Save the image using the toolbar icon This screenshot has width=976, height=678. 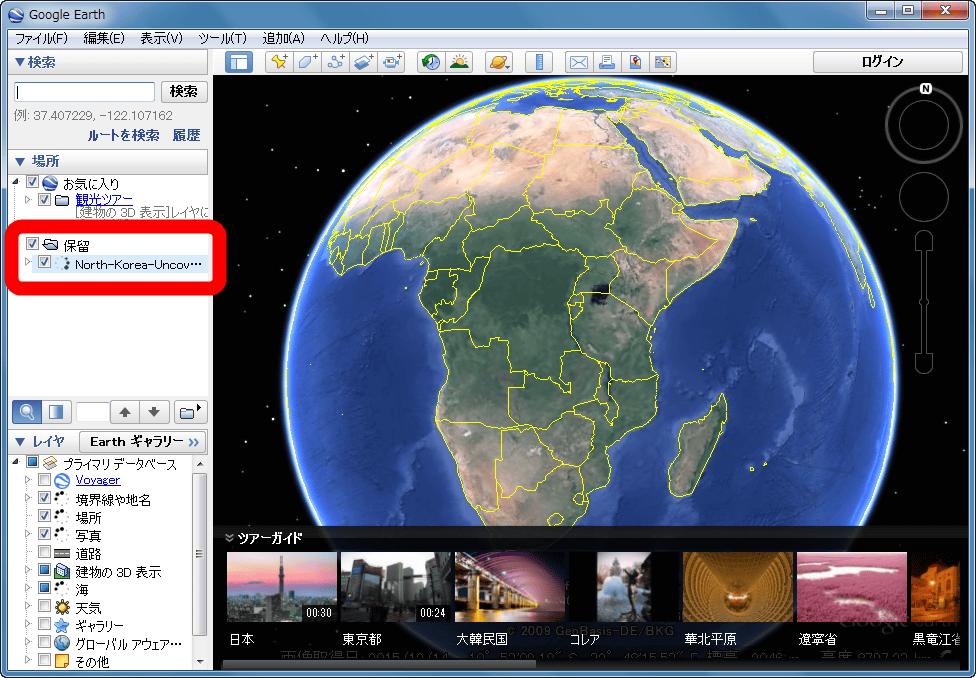[635, 62]
